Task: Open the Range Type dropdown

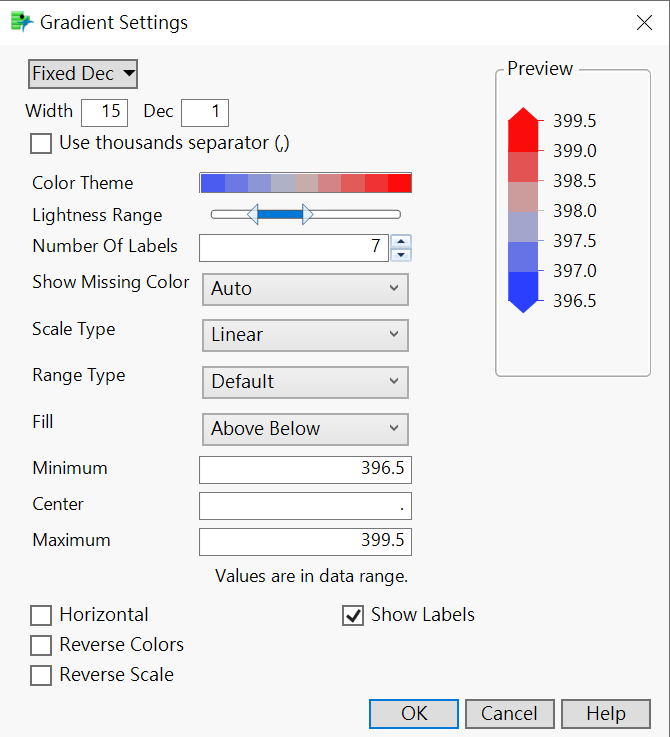Action: point(305,382)
